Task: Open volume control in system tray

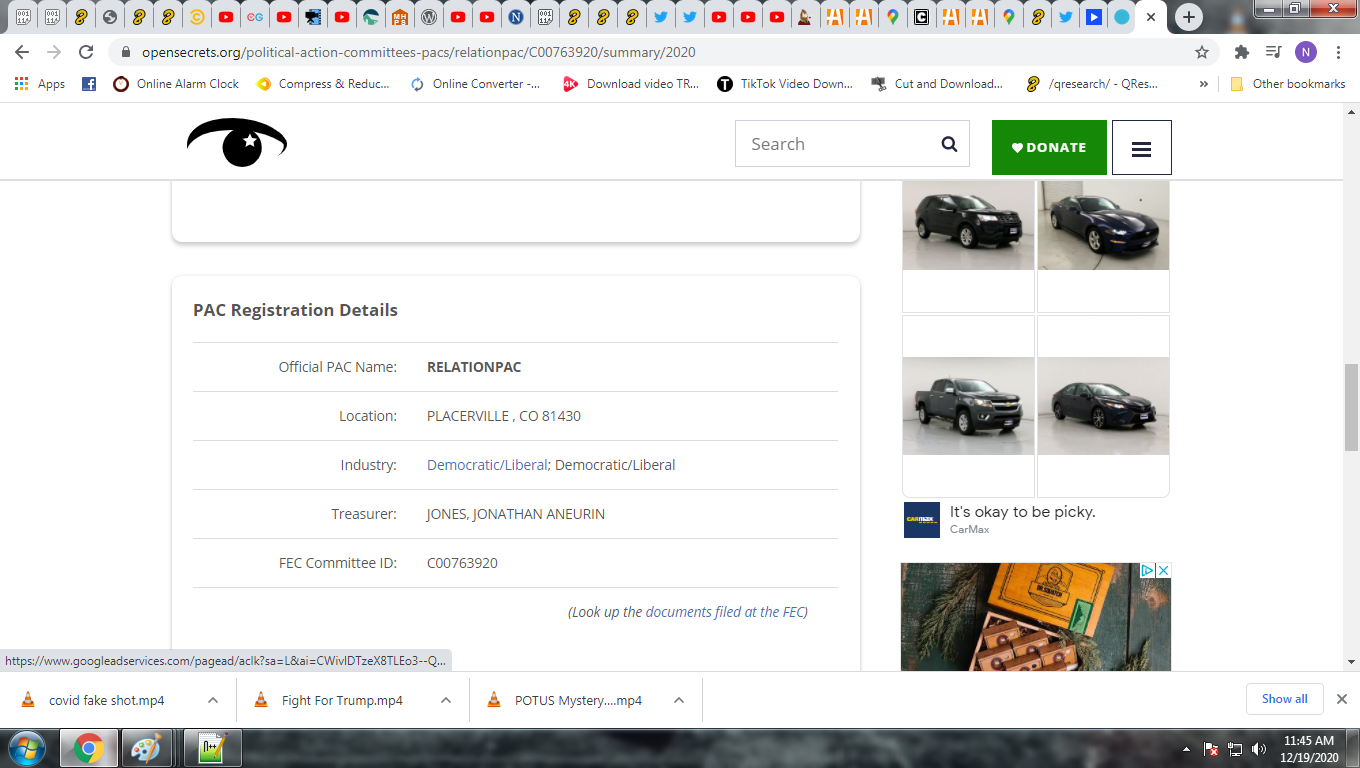Action: pyautogui.click(x=1258, y=749)
